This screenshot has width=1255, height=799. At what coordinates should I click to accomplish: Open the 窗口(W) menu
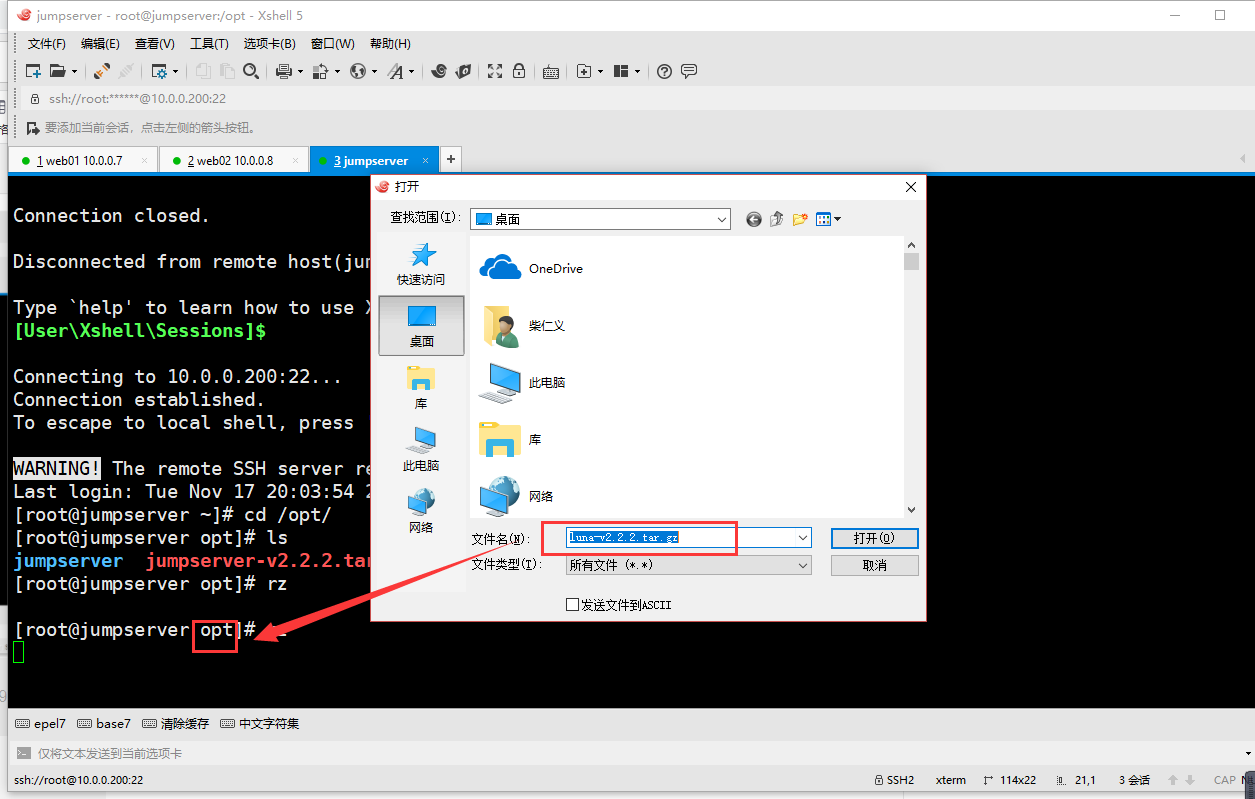(x=332, y=44)
